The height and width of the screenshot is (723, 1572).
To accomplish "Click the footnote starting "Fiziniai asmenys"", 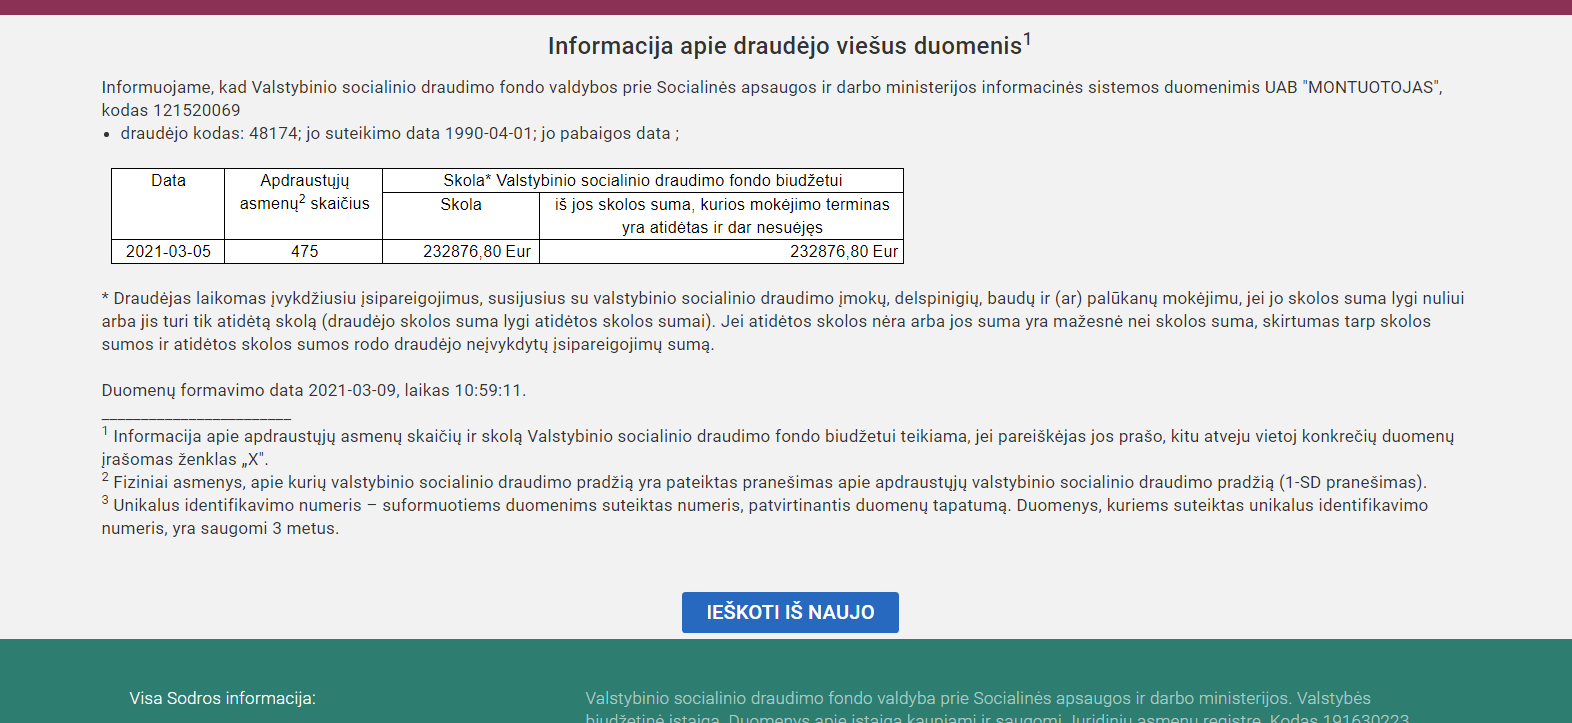I will [x=768, y=483].
